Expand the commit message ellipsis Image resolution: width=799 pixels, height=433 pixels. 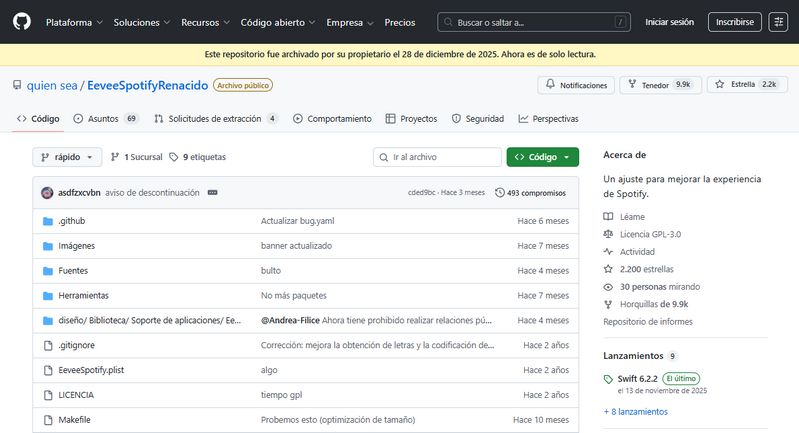coord(212,193)
